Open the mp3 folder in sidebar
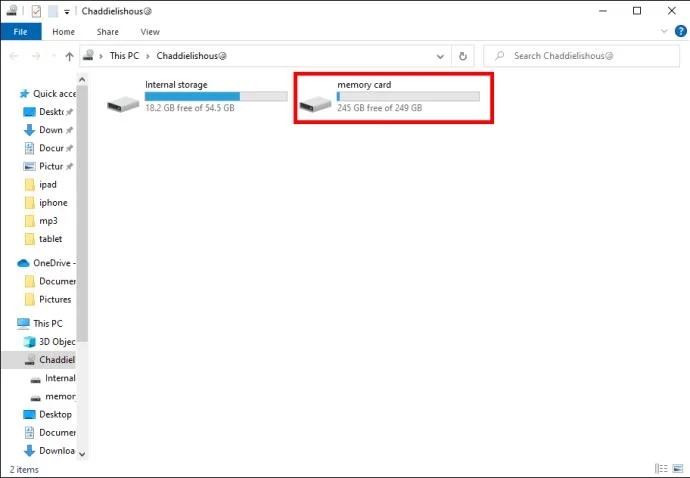 click(x=40, y=221)
